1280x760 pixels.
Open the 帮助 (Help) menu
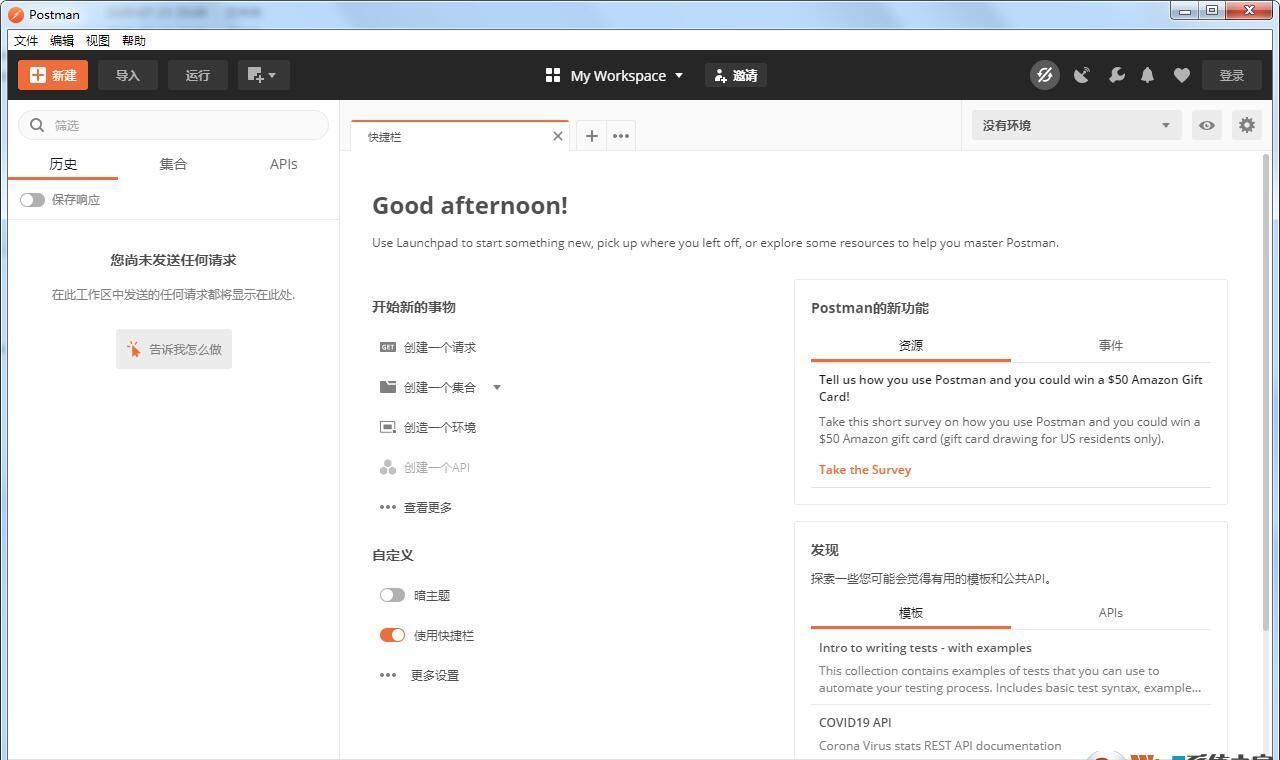tap(134, 40)
